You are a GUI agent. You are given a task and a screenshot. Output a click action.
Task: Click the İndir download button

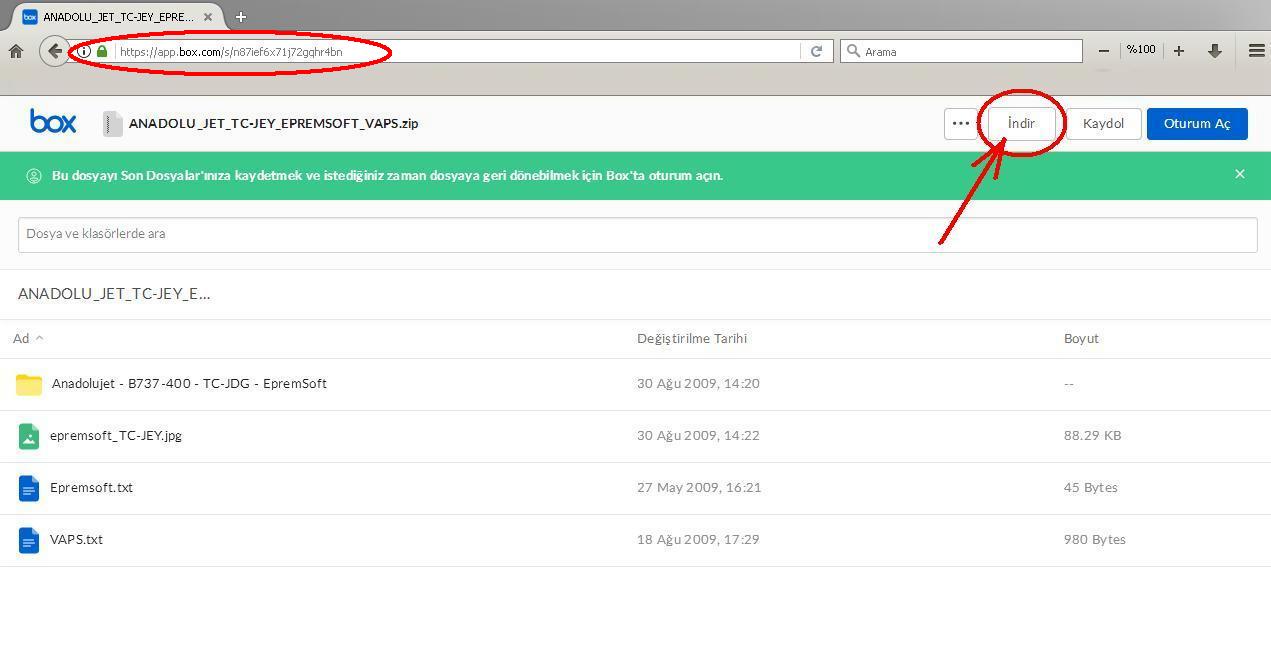click(1021, 123)
